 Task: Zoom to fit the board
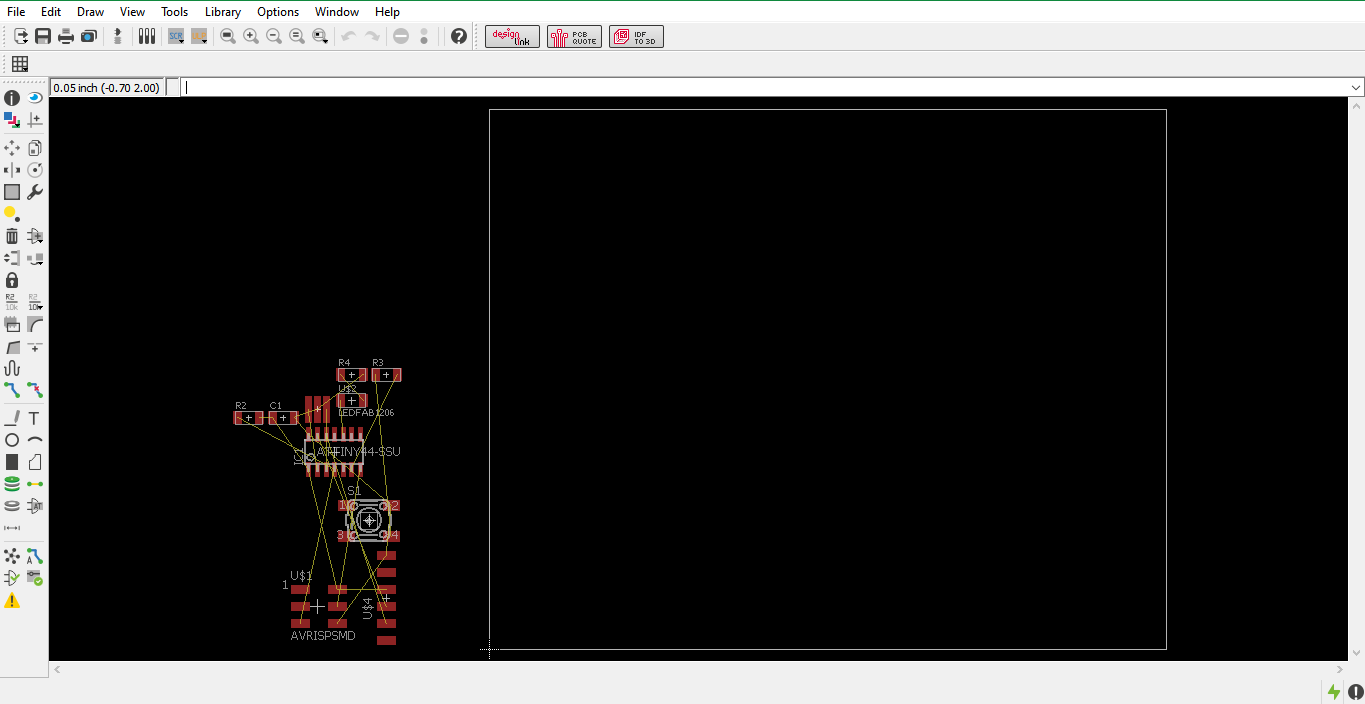tap(228, 36)
